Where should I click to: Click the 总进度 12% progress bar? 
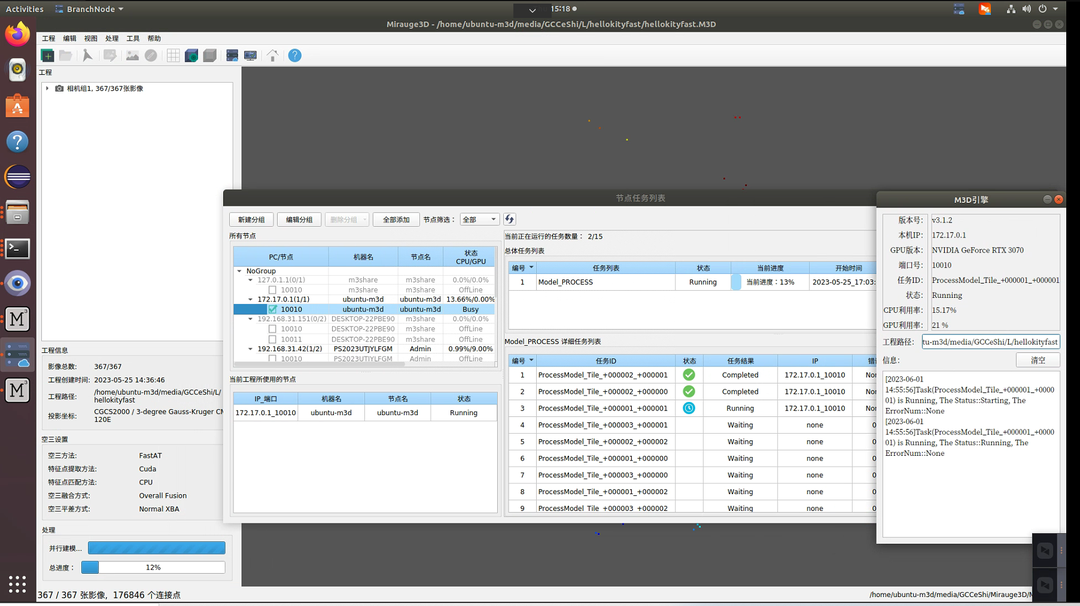pos(153,567)
